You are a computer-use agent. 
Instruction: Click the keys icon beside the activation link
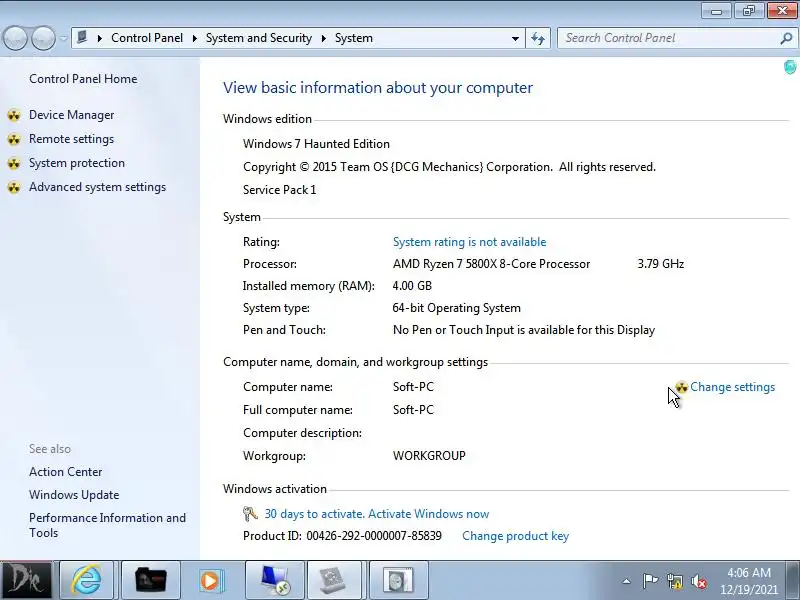[250, 514]
